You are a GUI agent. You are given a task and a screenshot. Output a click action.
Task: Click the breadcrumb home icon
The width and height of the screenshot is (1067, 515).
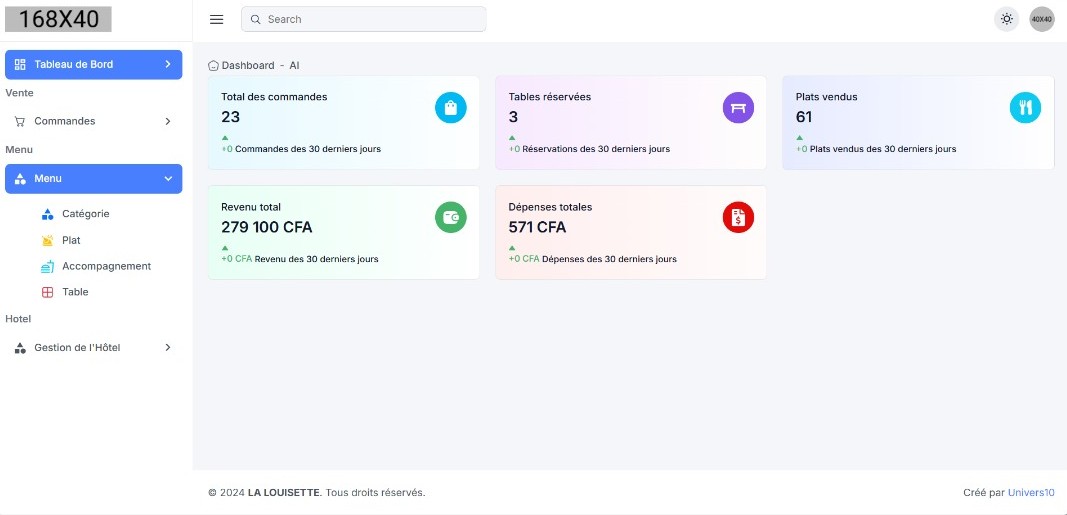point(213,66)
